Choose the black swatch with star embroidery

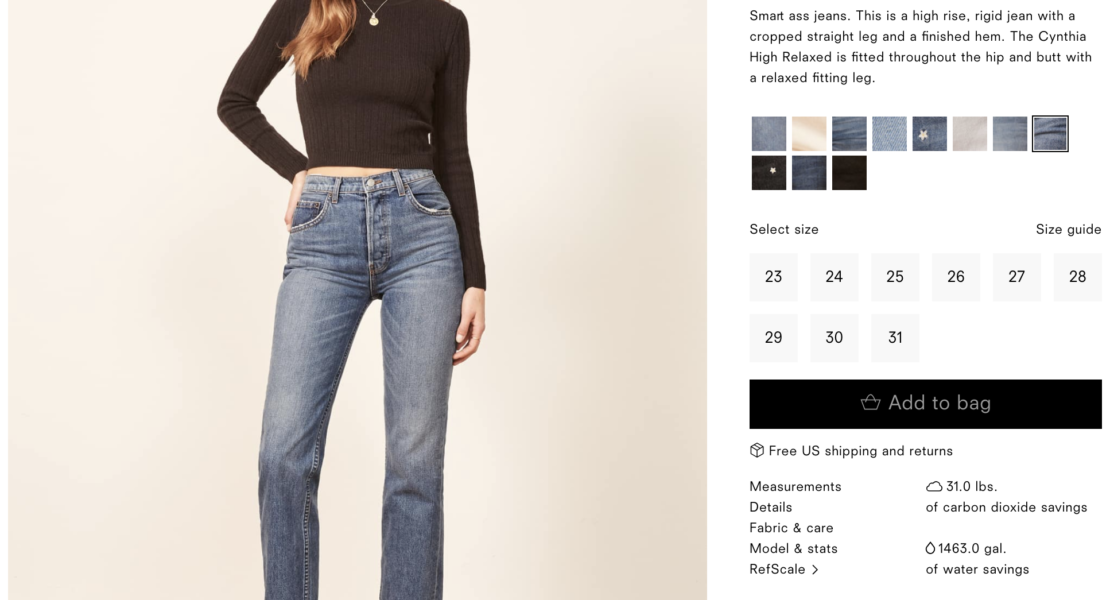[x=769, y=173]
